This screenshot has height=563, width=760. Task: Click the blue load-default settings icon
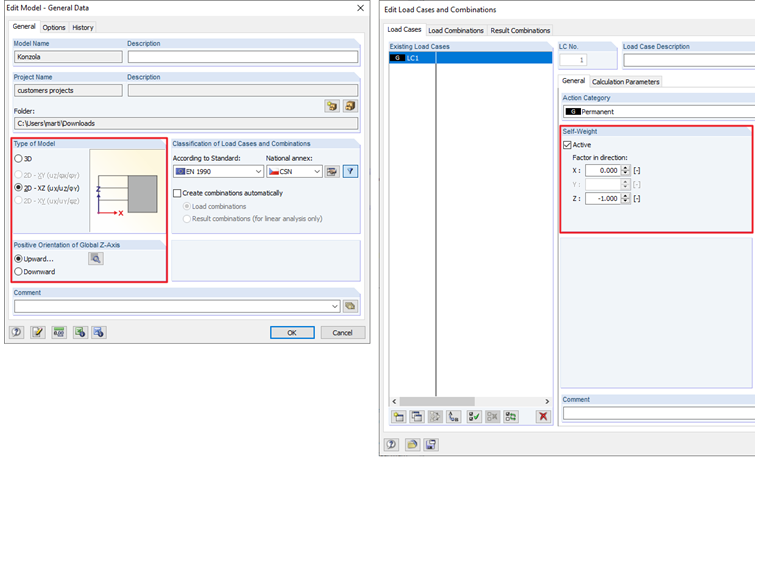98,332
